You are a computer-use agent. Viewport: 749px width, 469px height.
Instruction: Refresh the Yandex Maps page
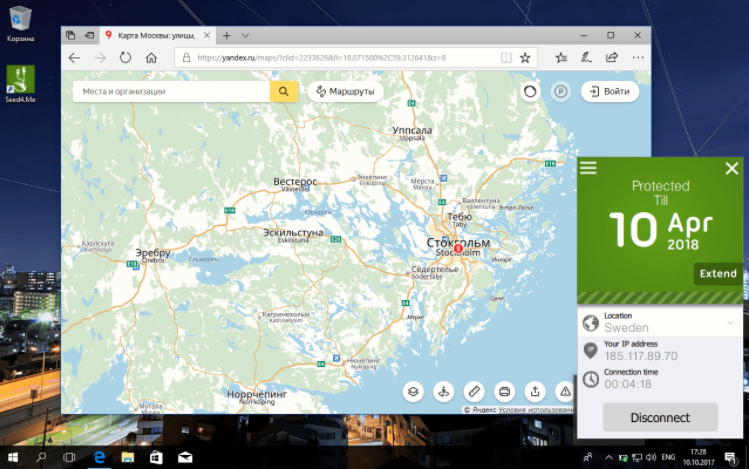(x=125, y=58)
